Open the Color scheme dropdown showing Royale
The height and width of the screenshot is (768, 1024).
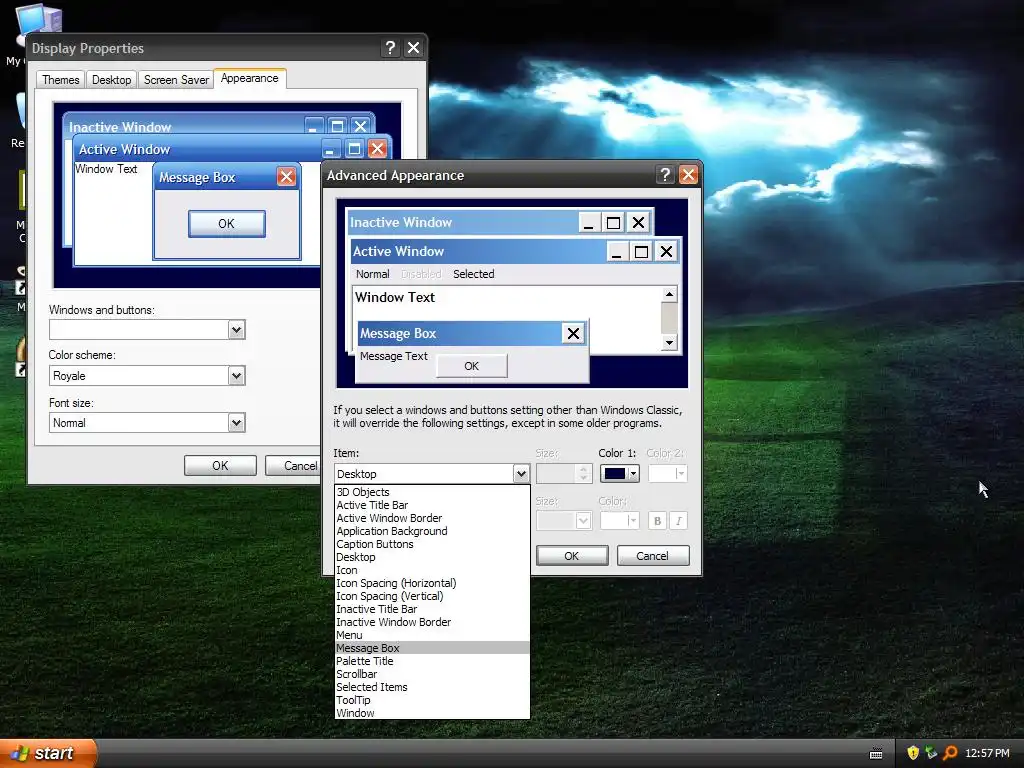[x=236, y=376]
